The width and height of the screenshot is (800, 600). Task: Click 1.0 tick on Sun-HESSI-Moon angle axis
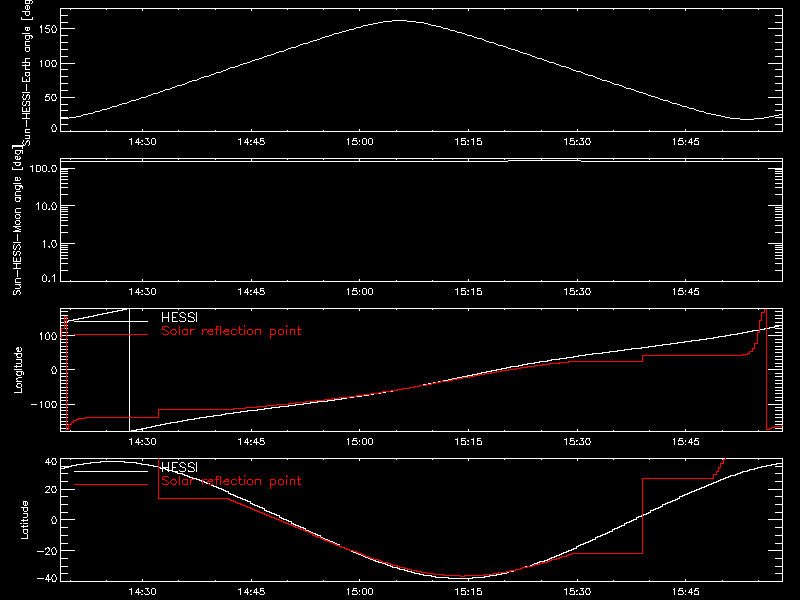pos(49,244)
